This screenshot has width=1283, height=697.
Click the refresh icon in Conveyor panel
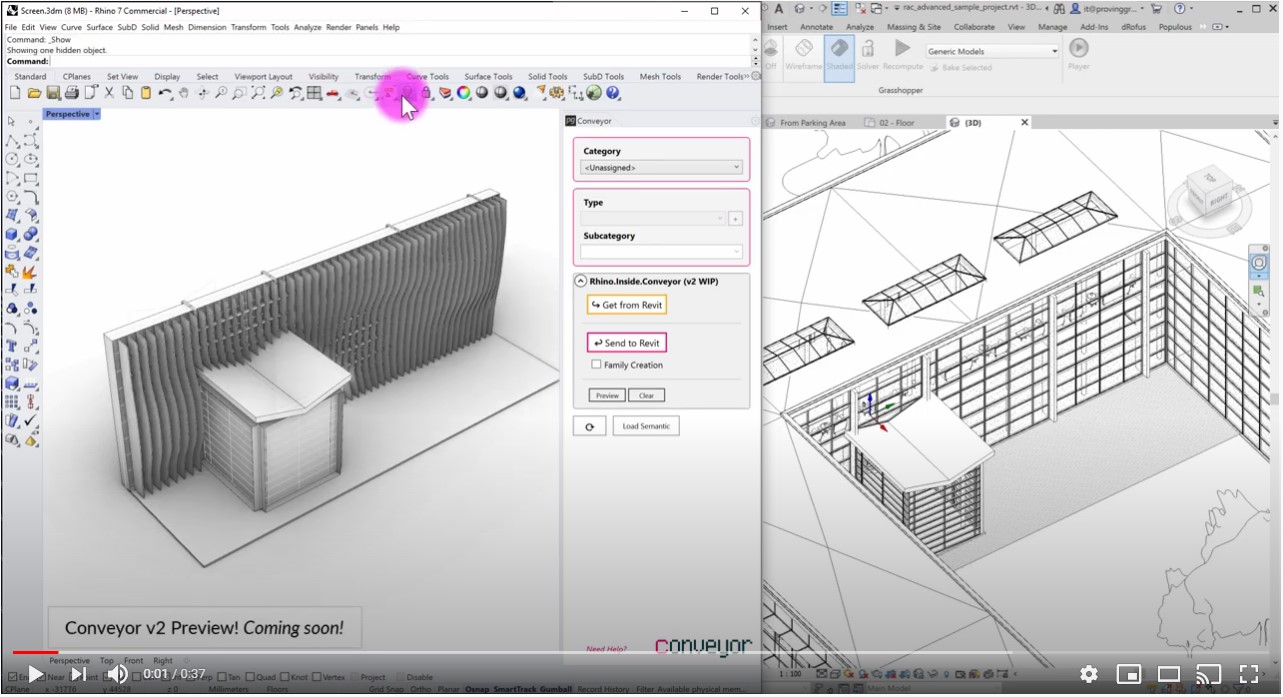590,426
